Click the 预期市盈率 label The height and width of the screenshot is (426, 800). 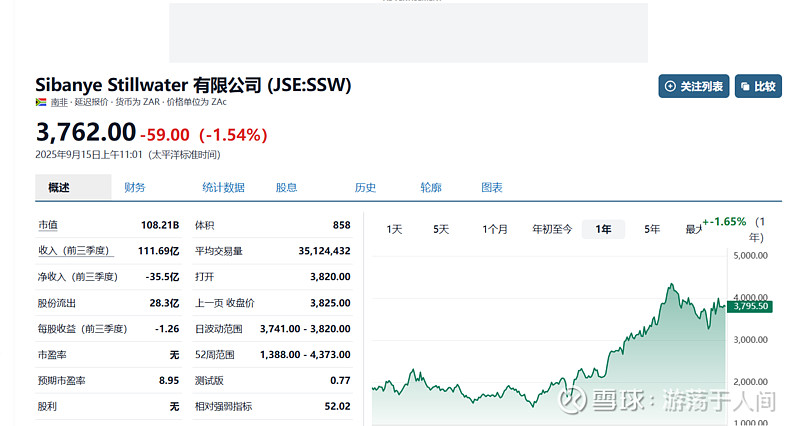(x=61, y=381)
